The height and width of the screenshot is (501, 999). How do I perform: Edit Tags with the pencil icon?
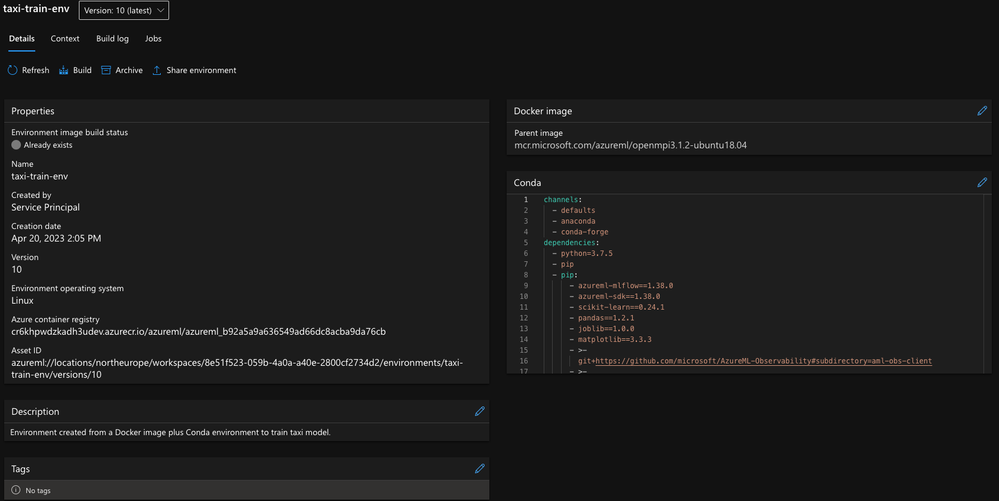click(x=480, y=468)
